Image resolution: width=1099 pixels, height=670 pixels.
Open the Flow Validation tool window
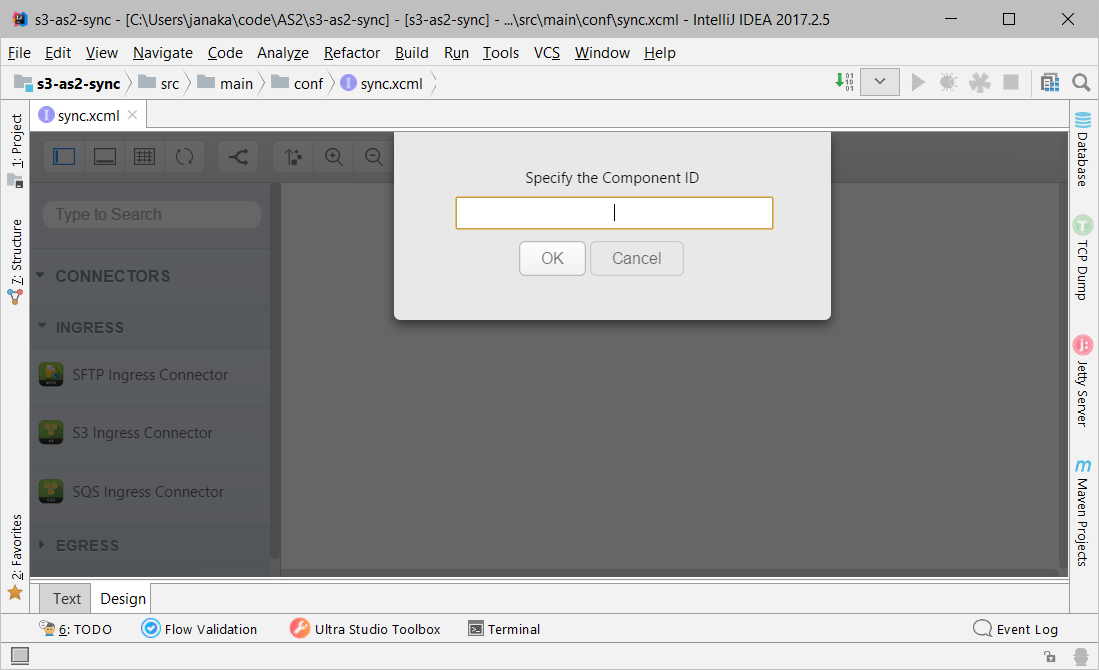(199, 629)
